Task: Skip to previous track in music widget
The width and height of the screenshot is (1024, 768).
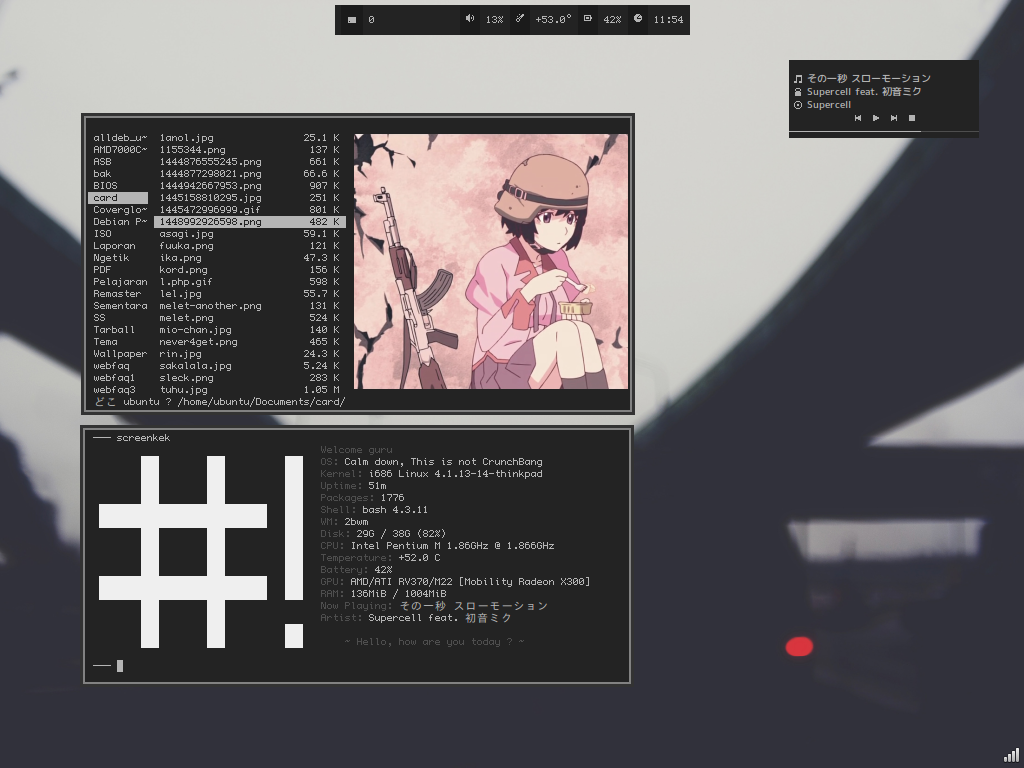Action: point(858,118)
